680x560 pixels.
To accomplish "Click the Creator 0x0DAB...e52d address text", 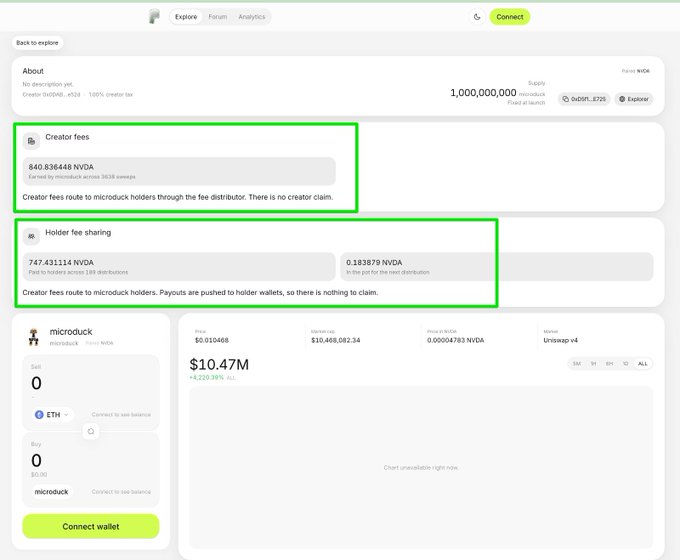I will 51,95.
